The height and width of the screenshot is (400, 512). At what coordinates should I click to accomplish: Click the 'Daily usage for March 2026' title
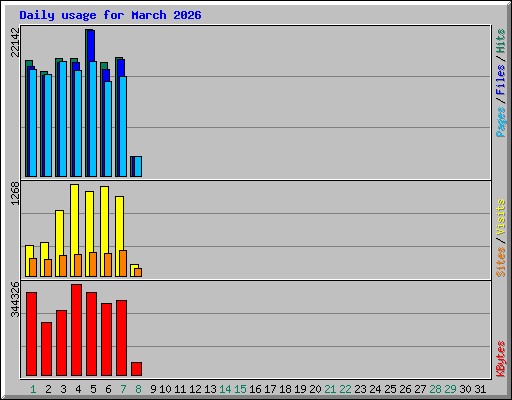click(110, 15)
